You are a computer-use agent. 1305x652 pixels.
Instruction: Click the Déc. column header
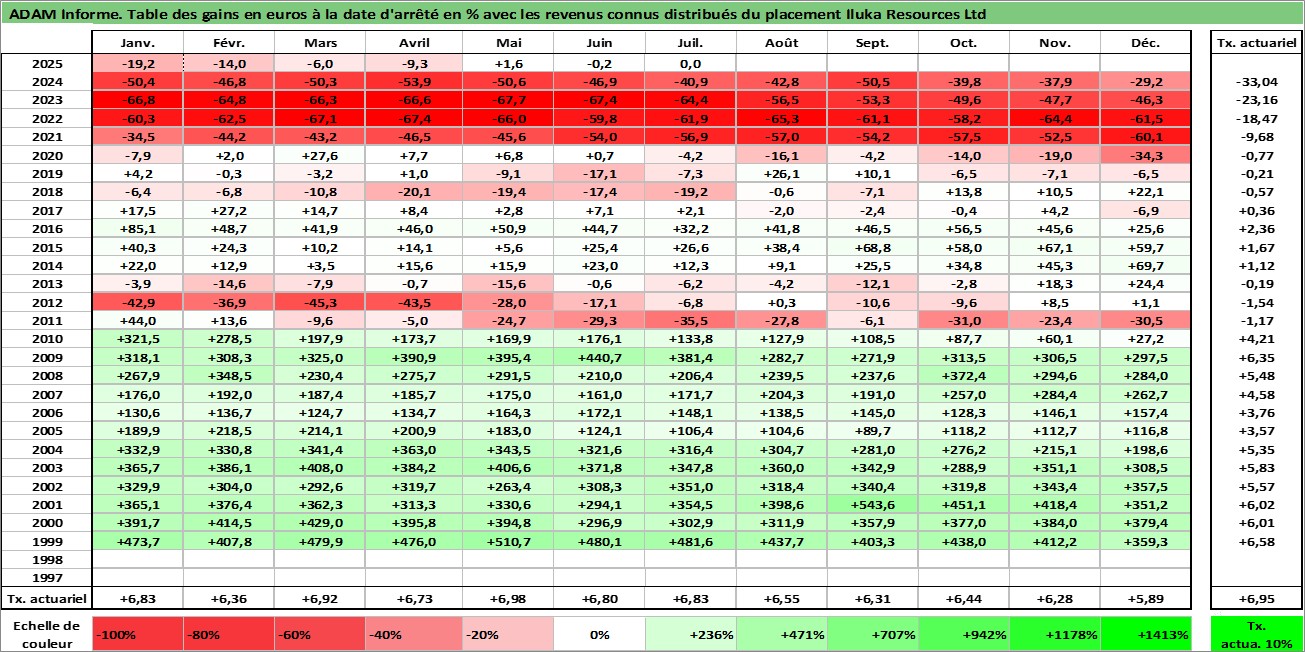pos(1146,43)
